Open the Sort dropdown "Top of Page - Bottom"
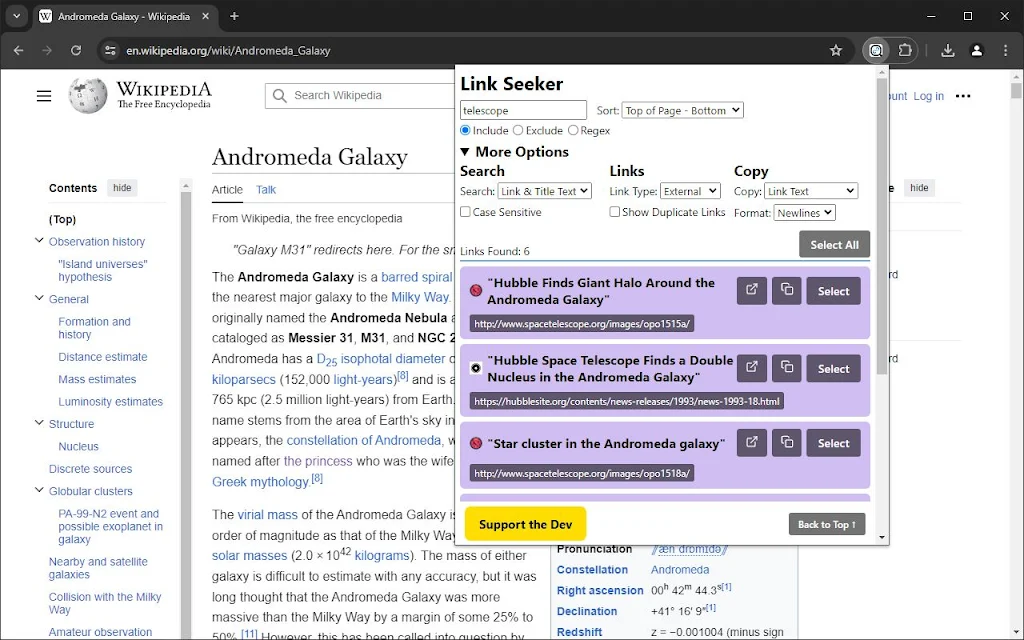 pos(682,110)
